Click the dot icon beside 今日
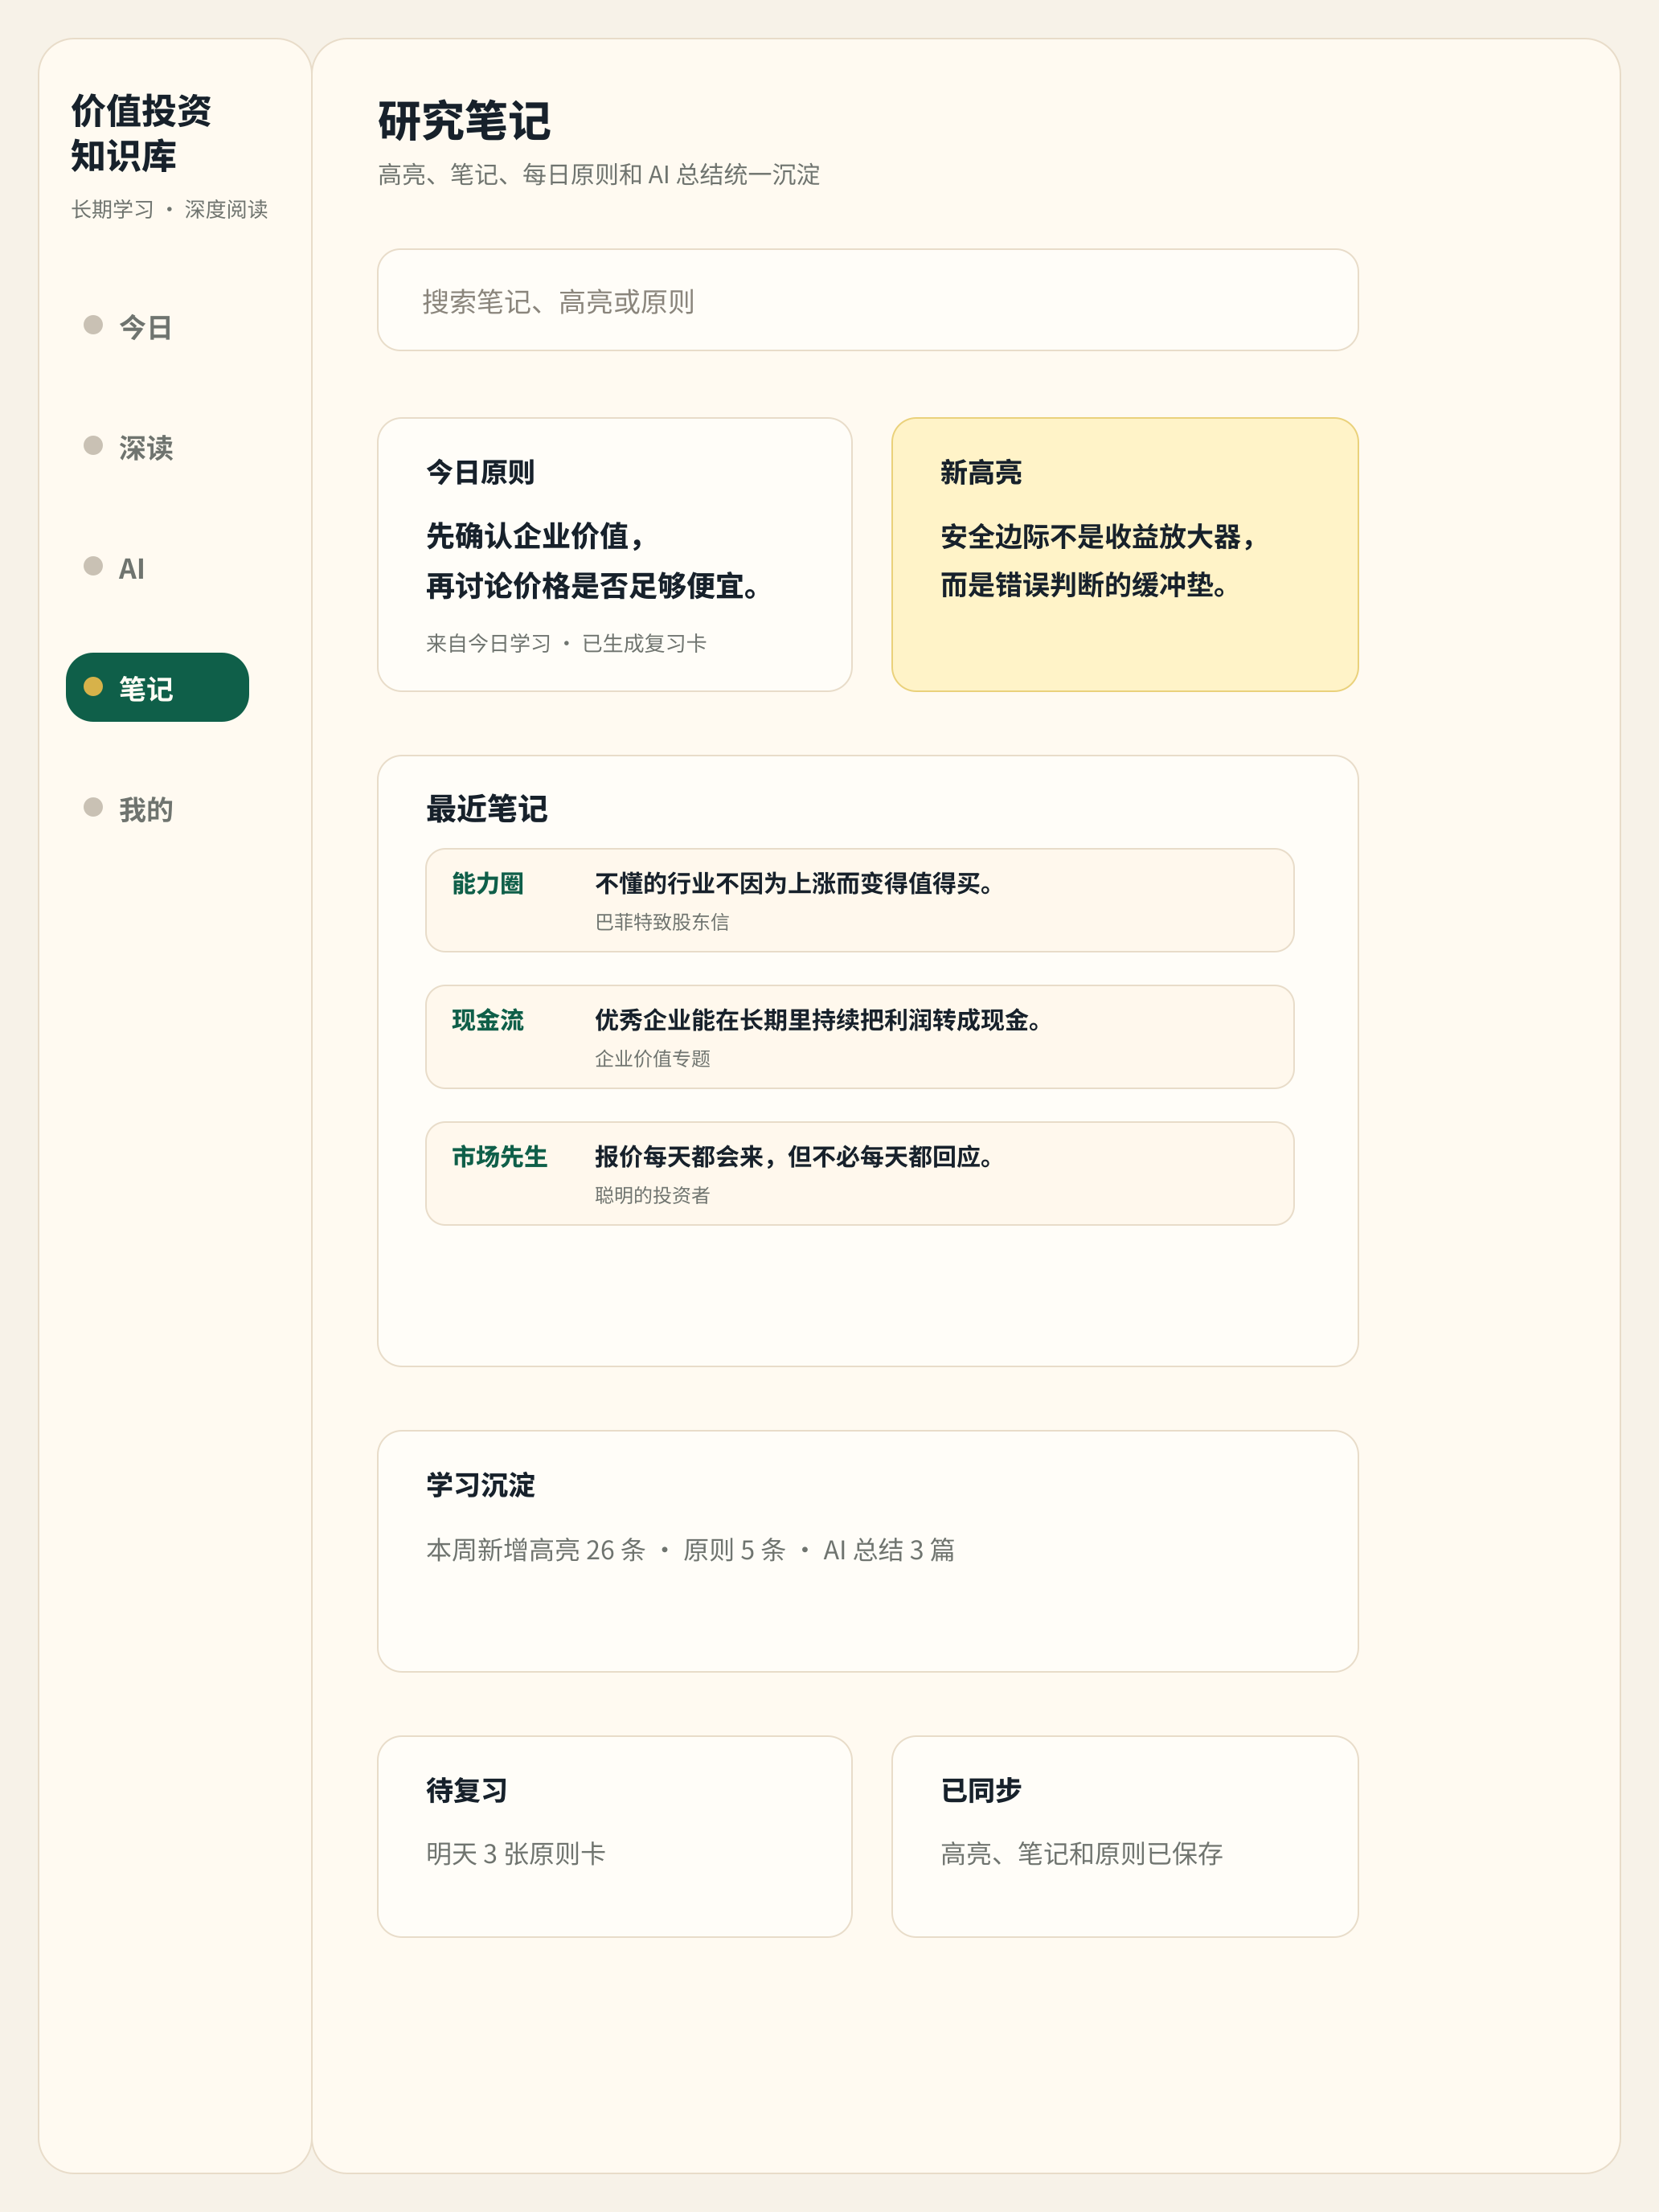This screenshot has width=1659, height=2212. point(93,325)
